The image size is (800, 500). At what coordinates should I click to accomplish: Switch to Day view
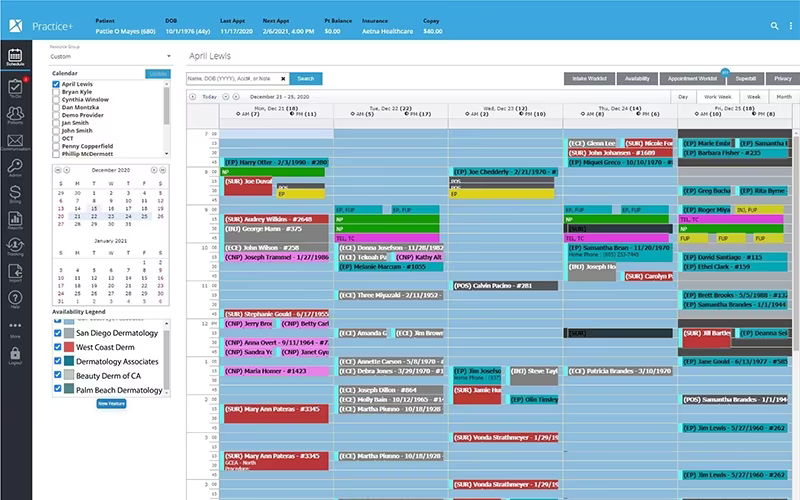(x=683, y=96)
